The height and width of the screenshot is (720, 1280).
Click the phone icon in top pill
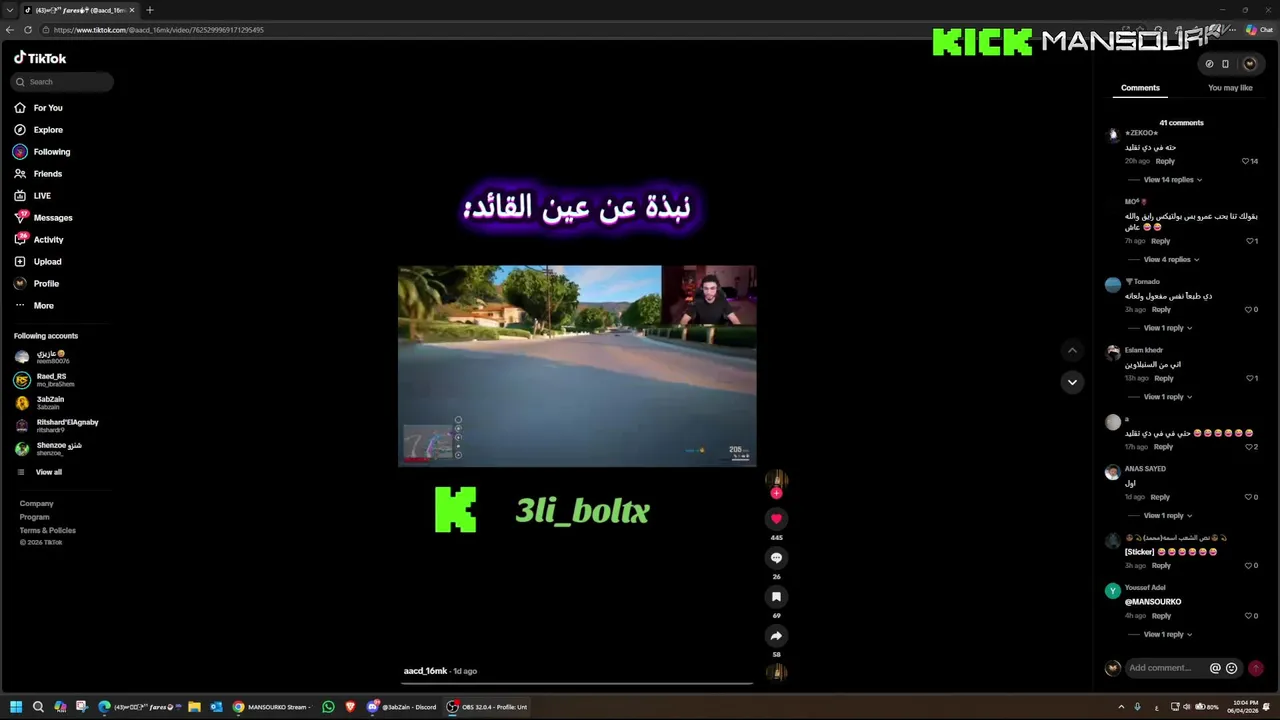1225,64
